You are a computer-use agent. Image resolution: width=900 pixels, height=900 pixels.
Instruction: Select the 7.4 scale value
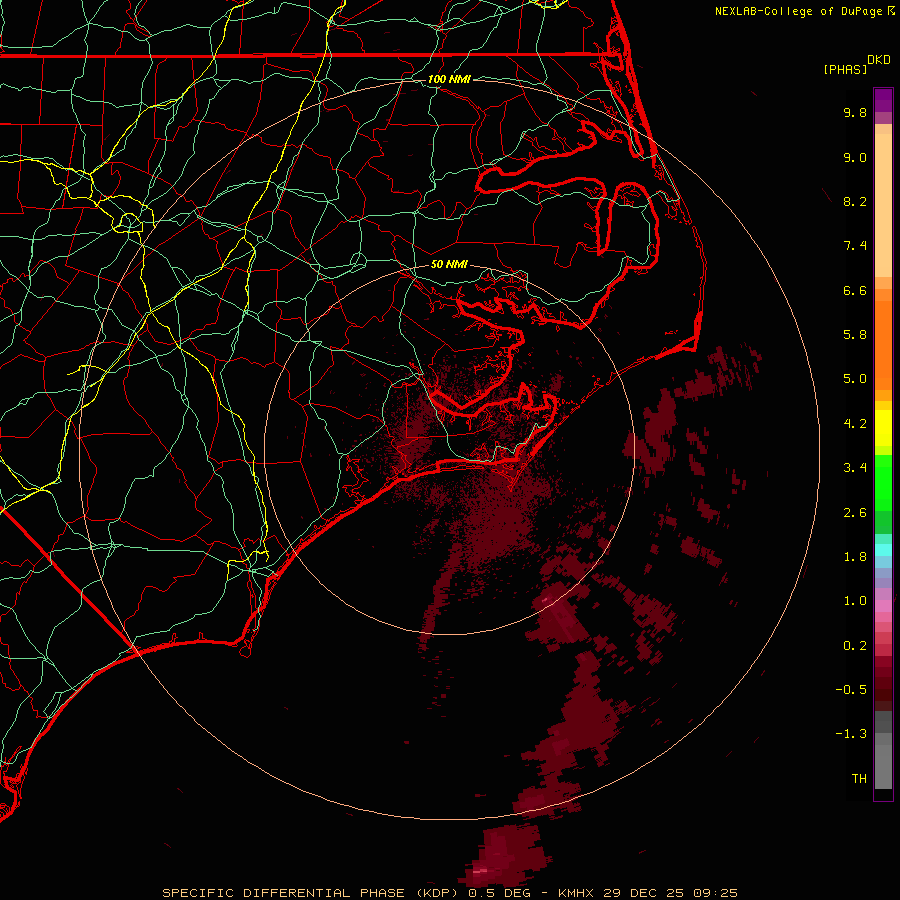[855, 246]
